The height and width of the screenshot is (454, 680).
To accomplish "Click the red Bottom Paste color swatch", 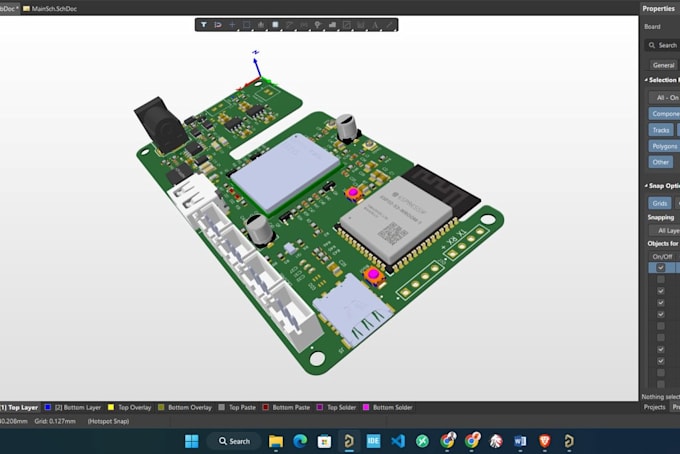I will 265,407.
